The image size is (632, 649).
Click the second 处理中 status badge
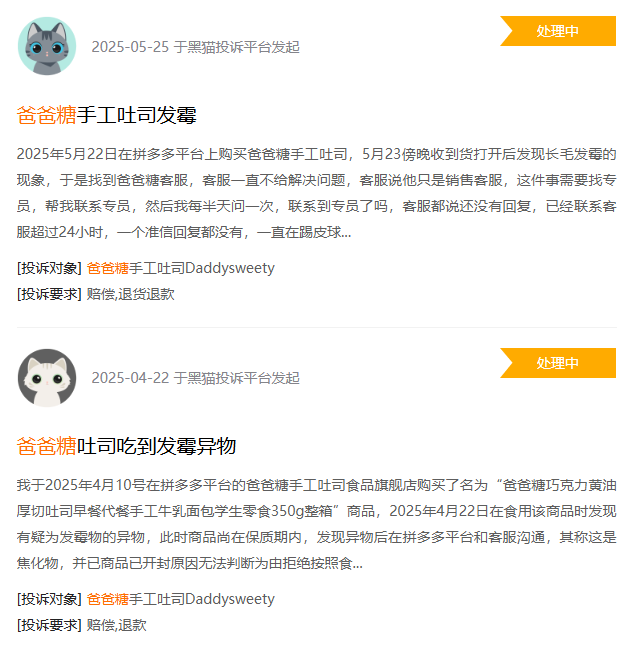pyautogui.click(x=558, y=363)
